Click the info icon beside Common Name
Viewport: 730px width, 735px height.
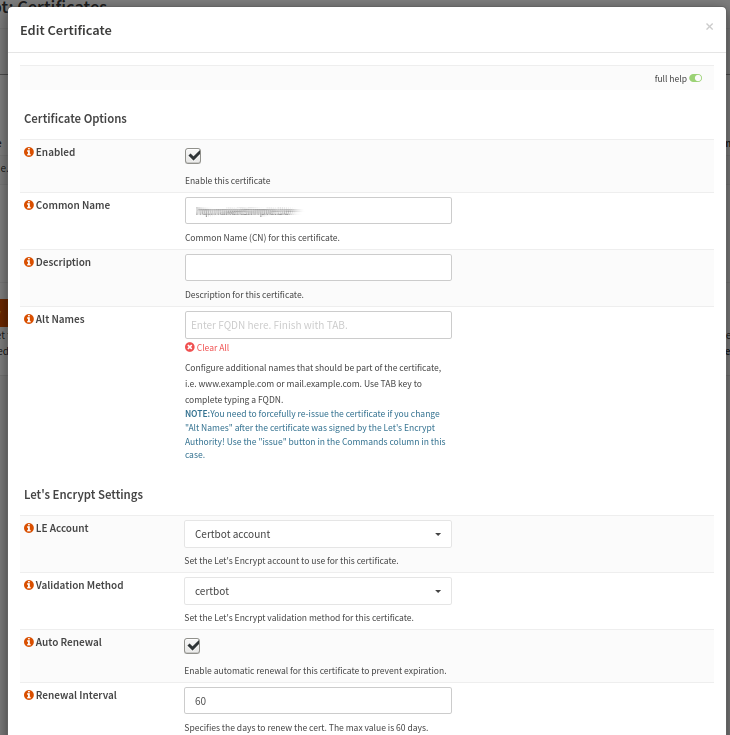click(x=29, y=205)
